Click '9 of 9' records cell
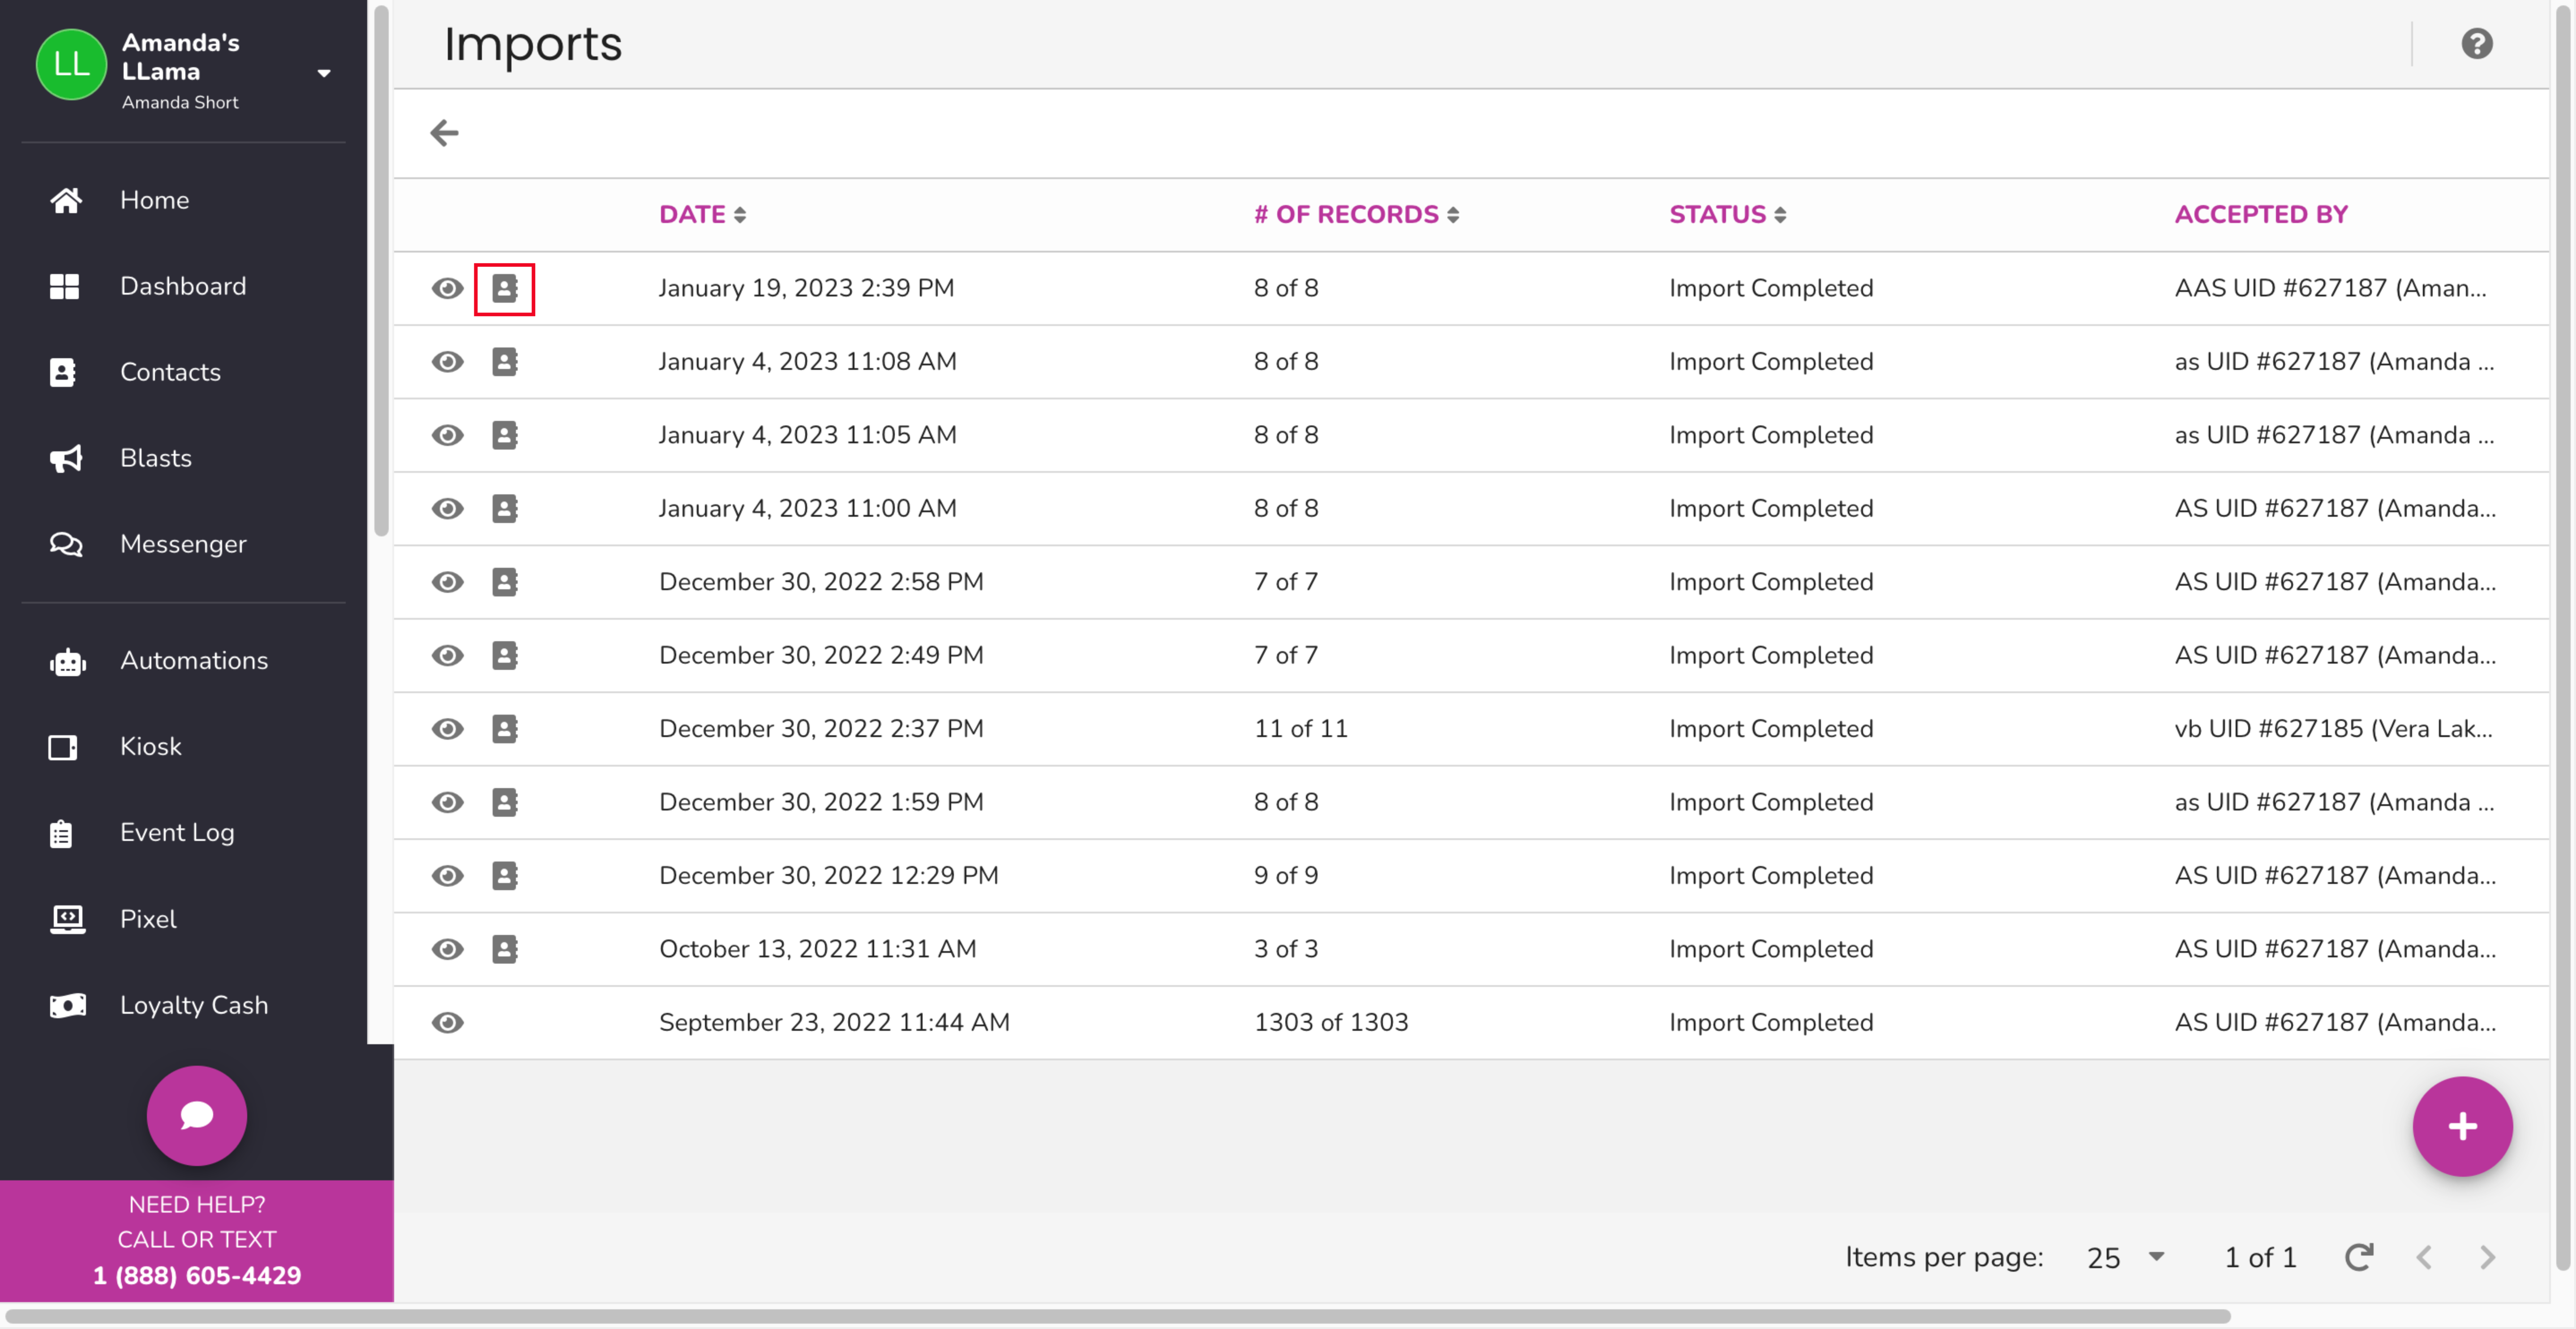2576x1329 pixels. tap(1286, 876)
